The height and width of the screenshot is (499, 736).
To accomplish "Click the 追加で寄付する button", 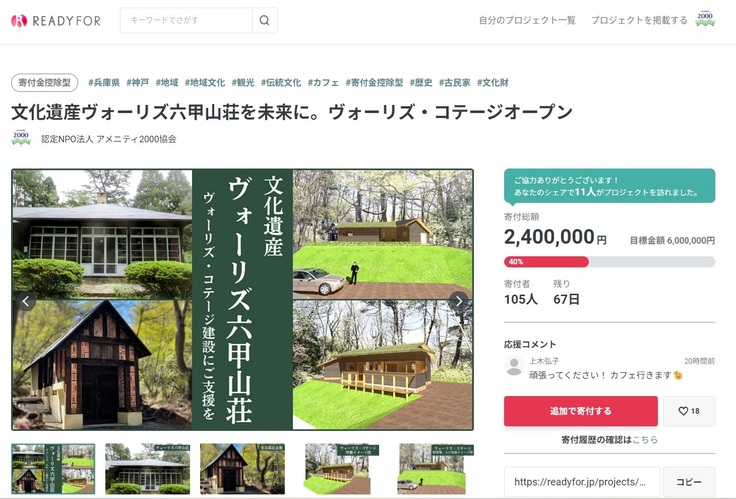I will (x=581, y=411).
